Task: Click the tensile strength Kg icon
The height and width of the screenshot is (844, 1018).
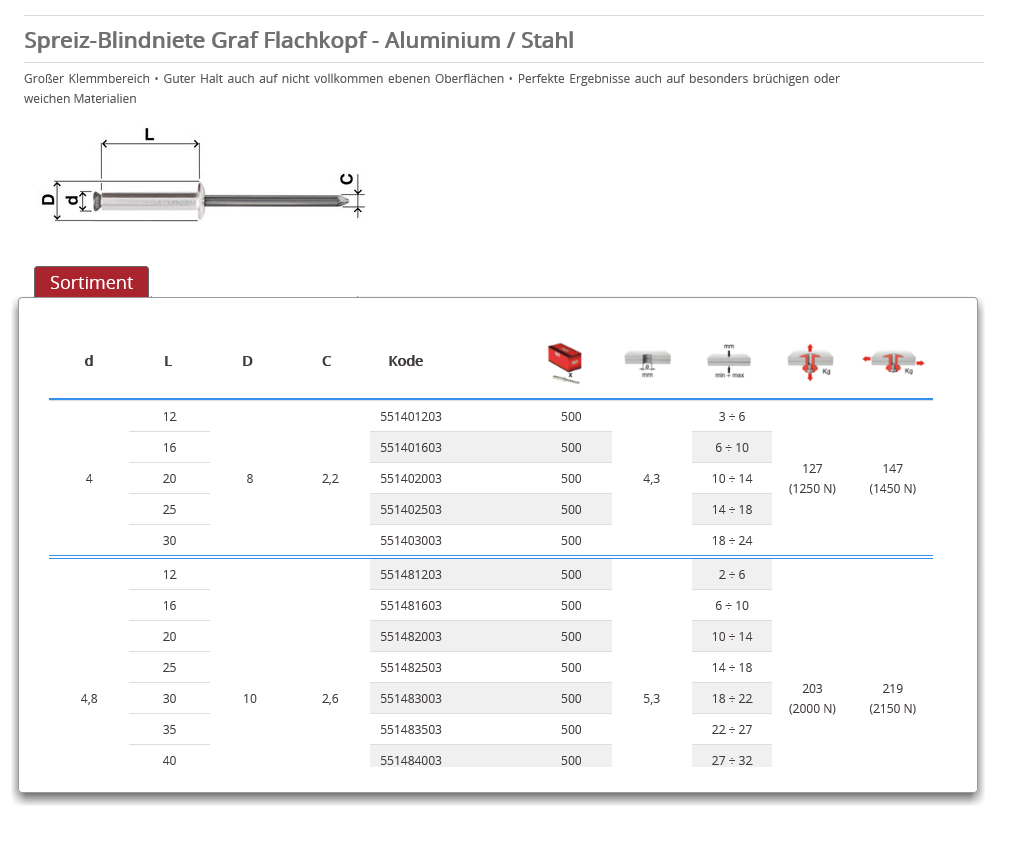Action: click(811, 362)
